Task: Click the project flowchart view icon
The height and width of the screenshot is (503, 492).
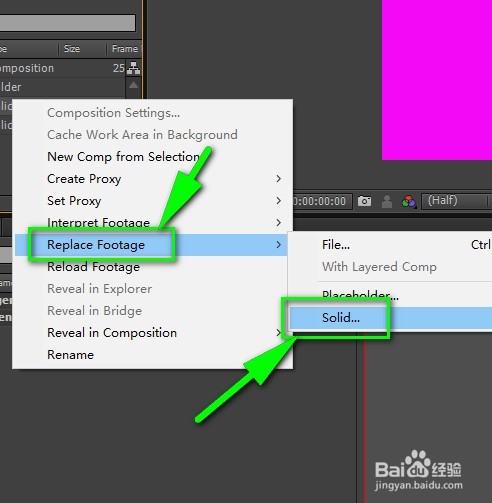Action: click(133, 68)
